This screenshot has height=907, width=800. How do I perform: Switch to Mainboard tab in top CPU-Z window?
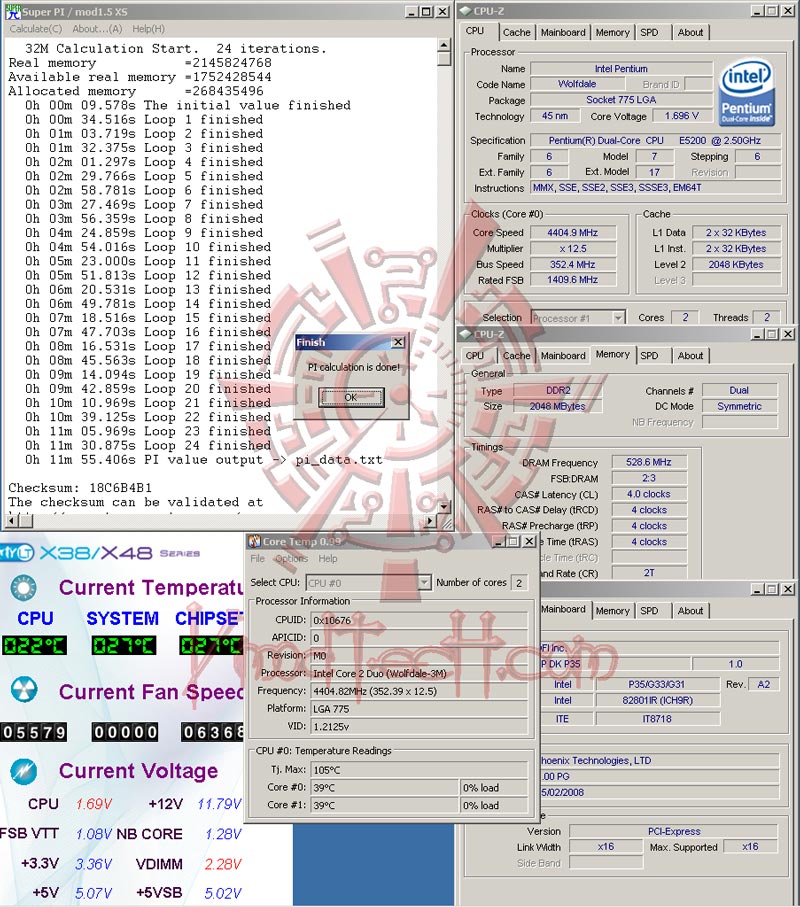pos(563,32)
